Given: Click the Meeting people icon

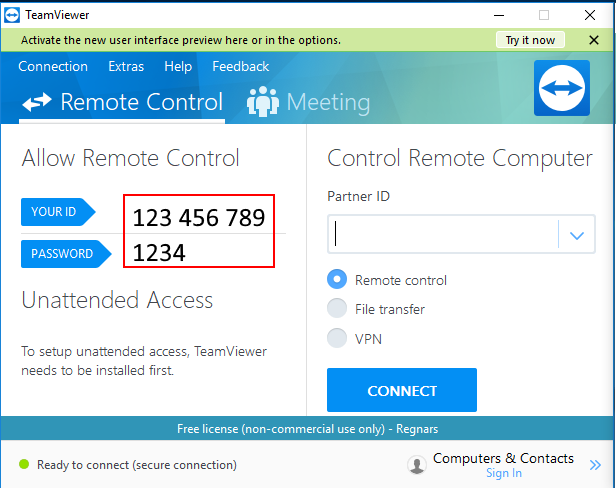Looking at the screenshot, I should point(263,102).
